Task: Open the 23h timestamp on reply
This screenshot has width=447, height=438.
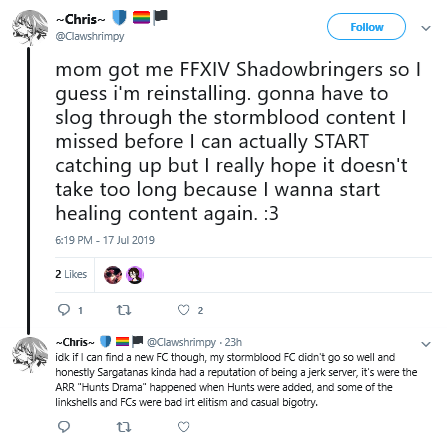Action: [233, 342]
